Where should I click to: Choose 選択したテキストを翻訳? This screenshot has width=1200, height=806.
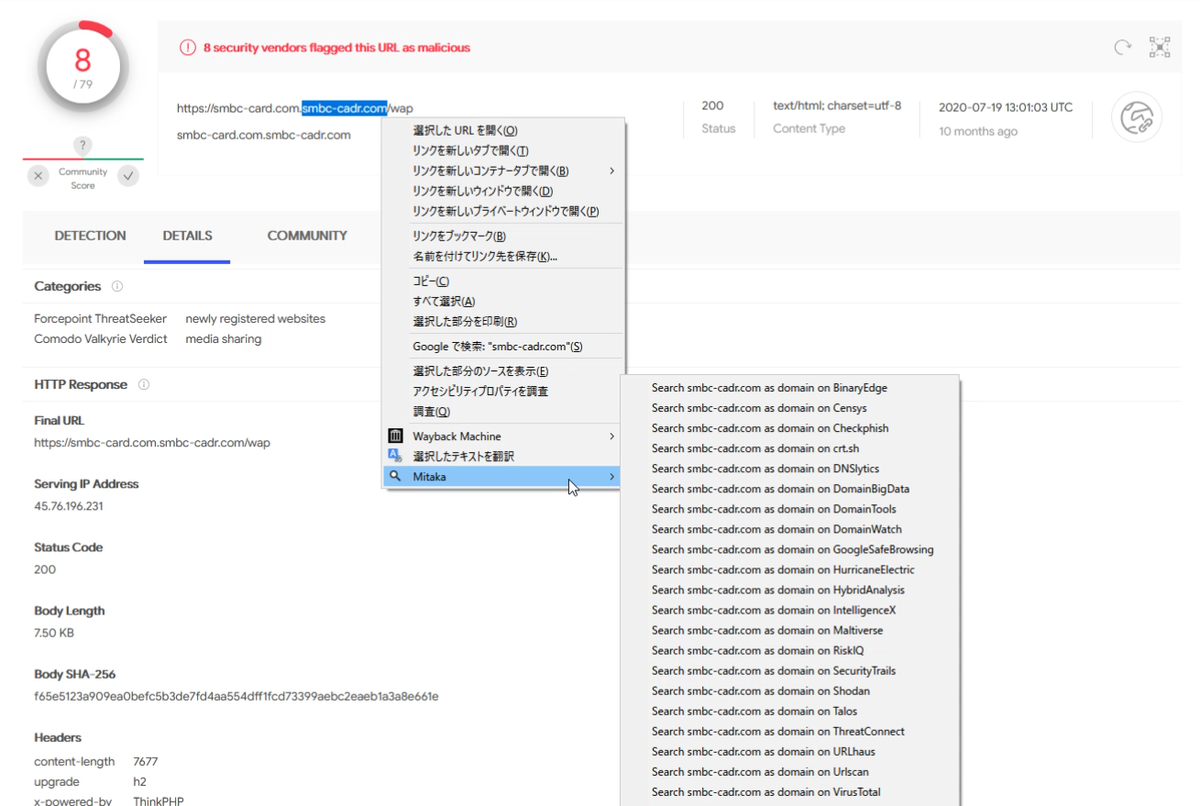click(x=503, y=456)
